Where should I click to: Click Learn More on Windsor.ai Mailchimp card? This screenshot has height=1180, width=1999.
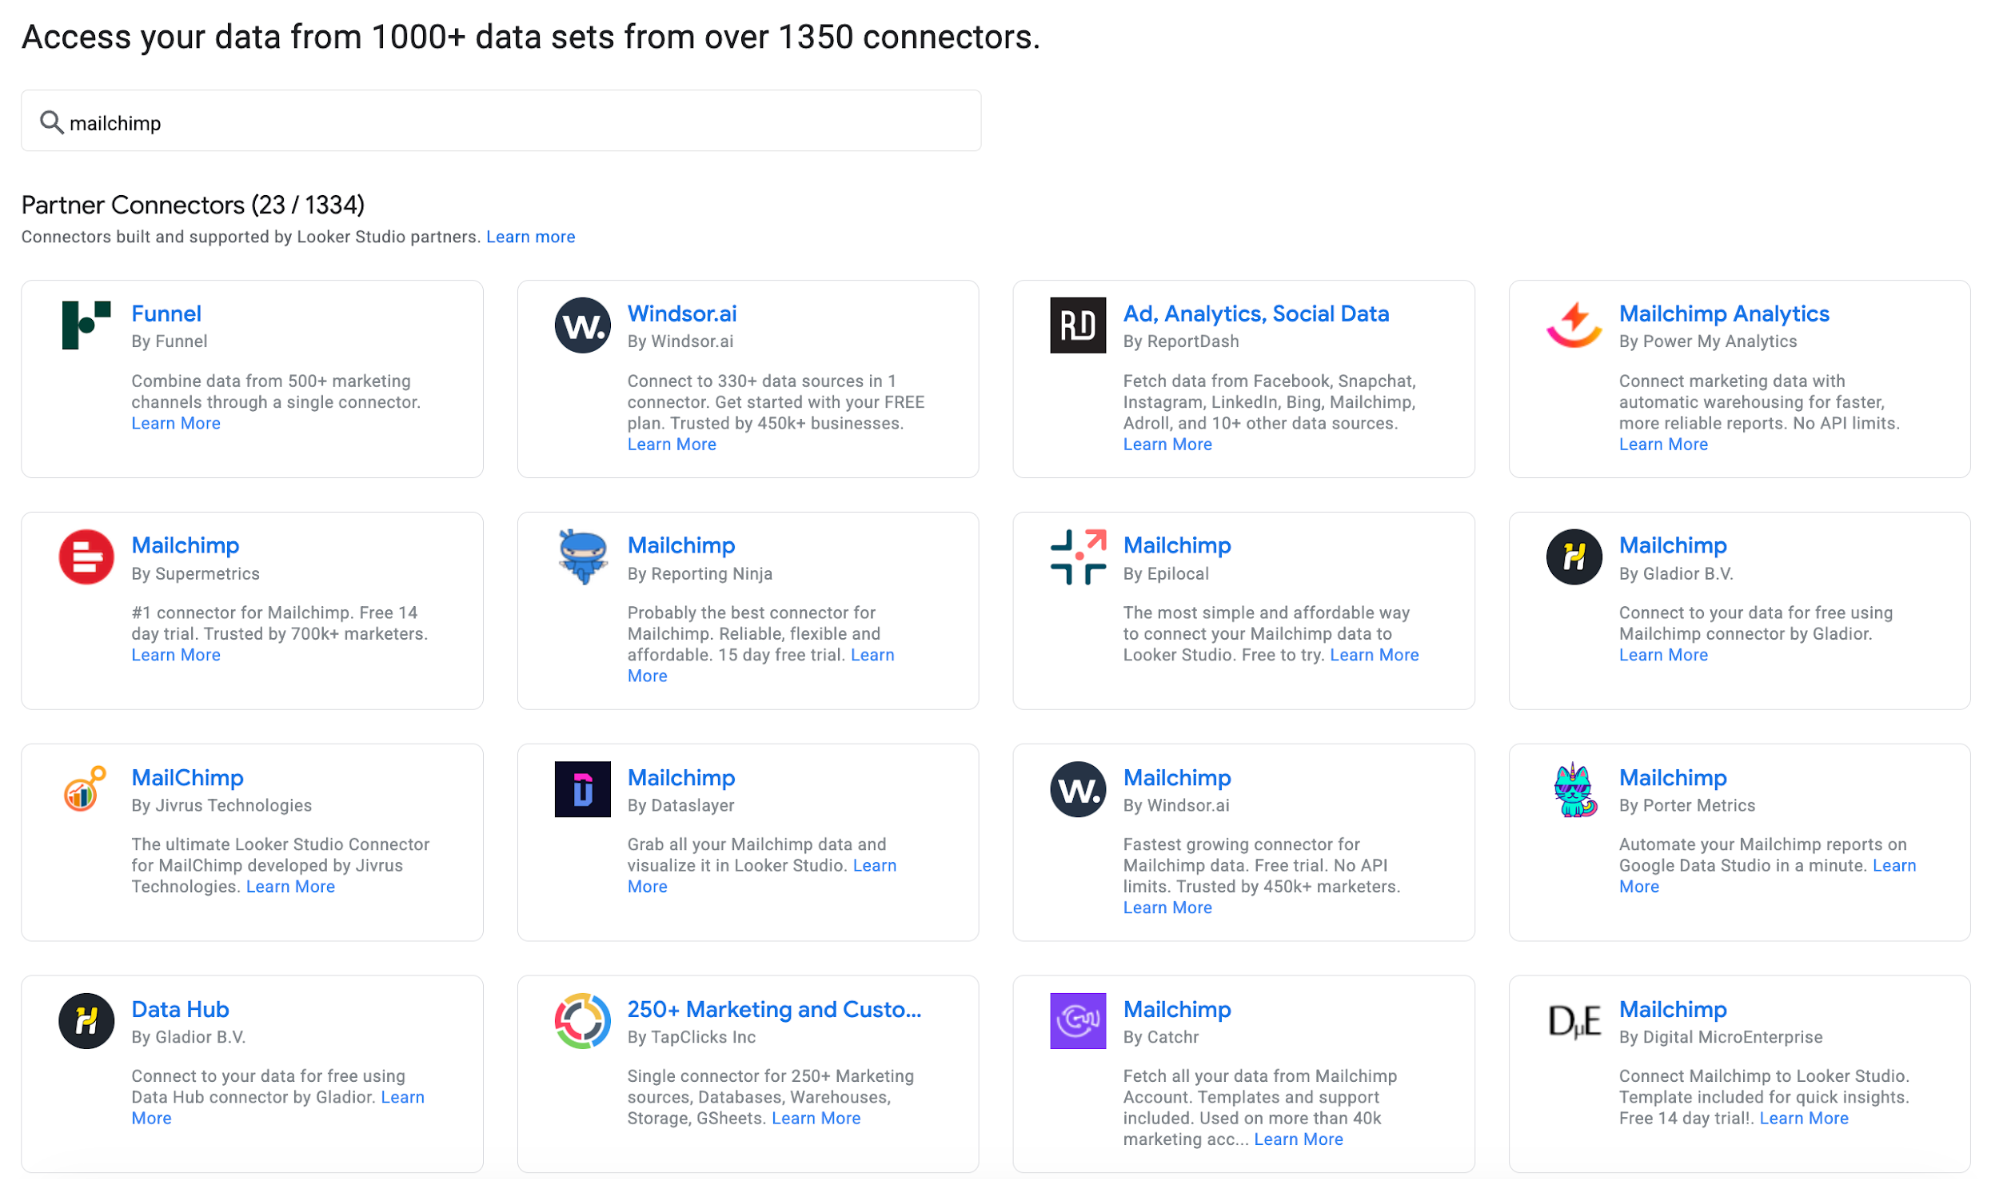(1167, 908)
